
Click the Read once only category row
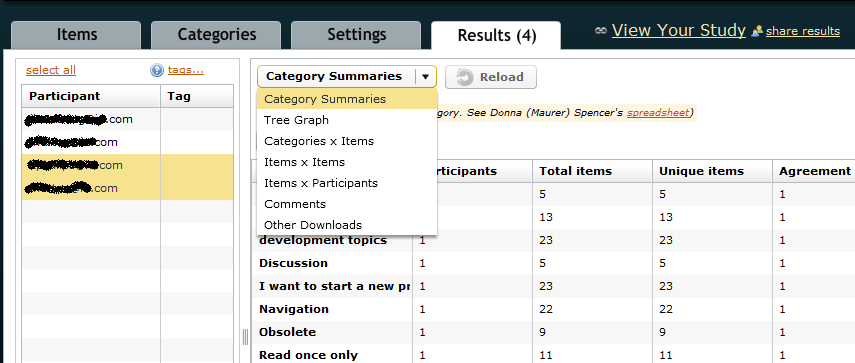[x=553, y=355]
